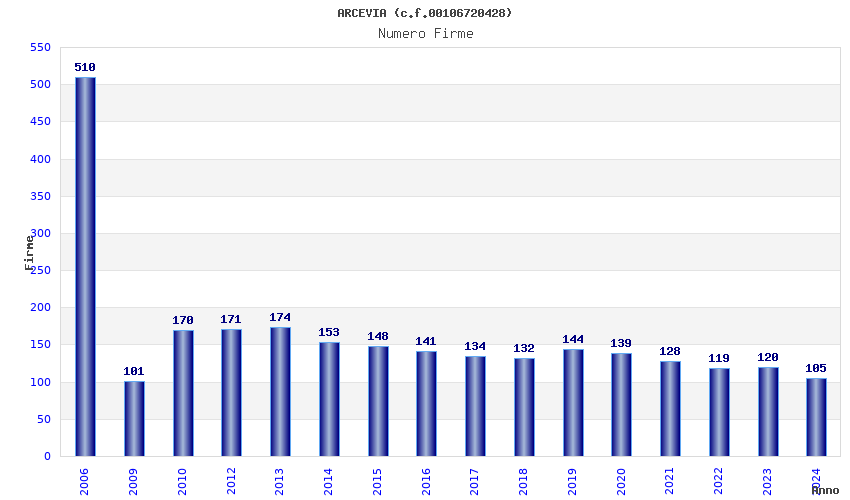Image resolution: width=850 pixels, height=500 pixels.
Task: Click the subtitle 'Numero Firme'
Action: pos(426,34)
